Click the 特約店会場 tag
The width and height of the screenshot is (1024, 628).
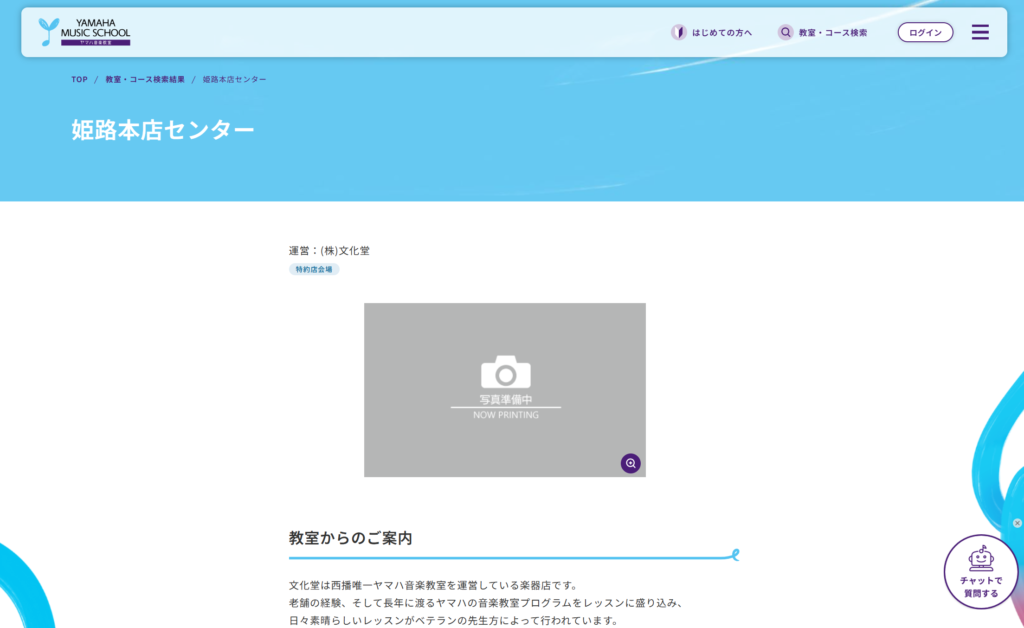[x=314, y=269]
